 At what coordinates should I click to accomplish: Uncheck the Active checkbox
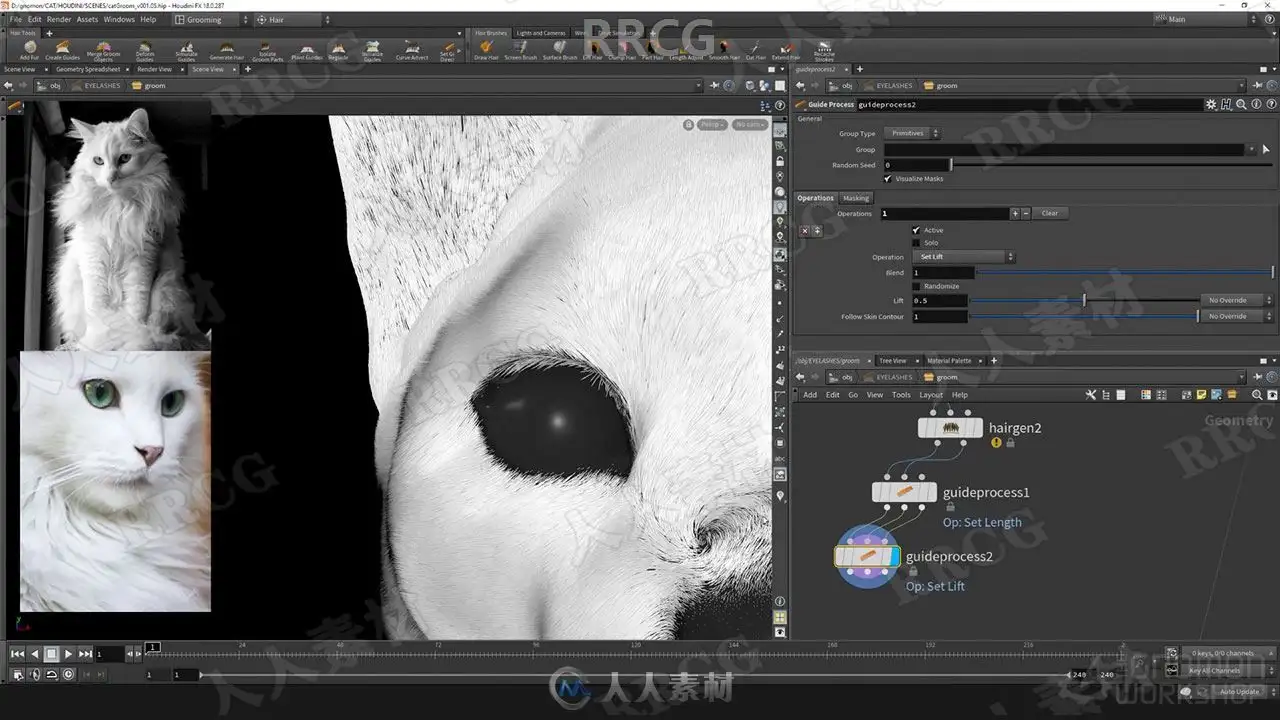[916, 230]
